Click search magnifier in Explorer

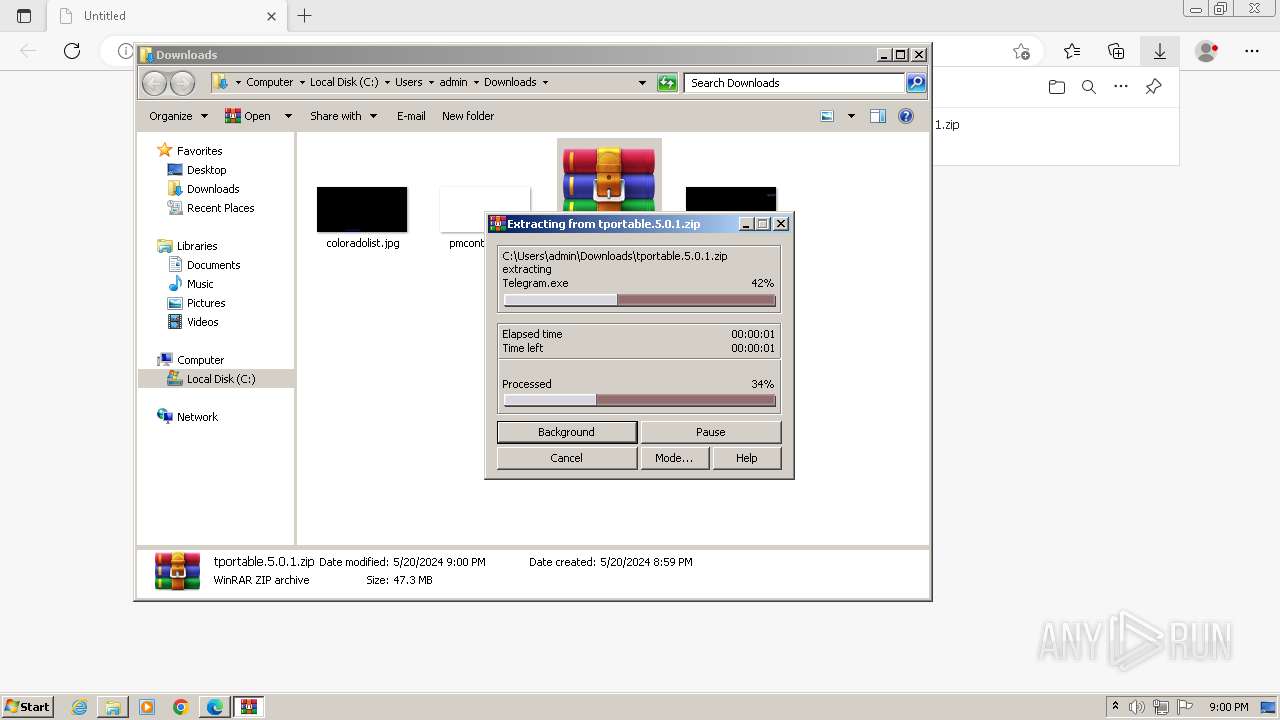click(x=916, y=83)
